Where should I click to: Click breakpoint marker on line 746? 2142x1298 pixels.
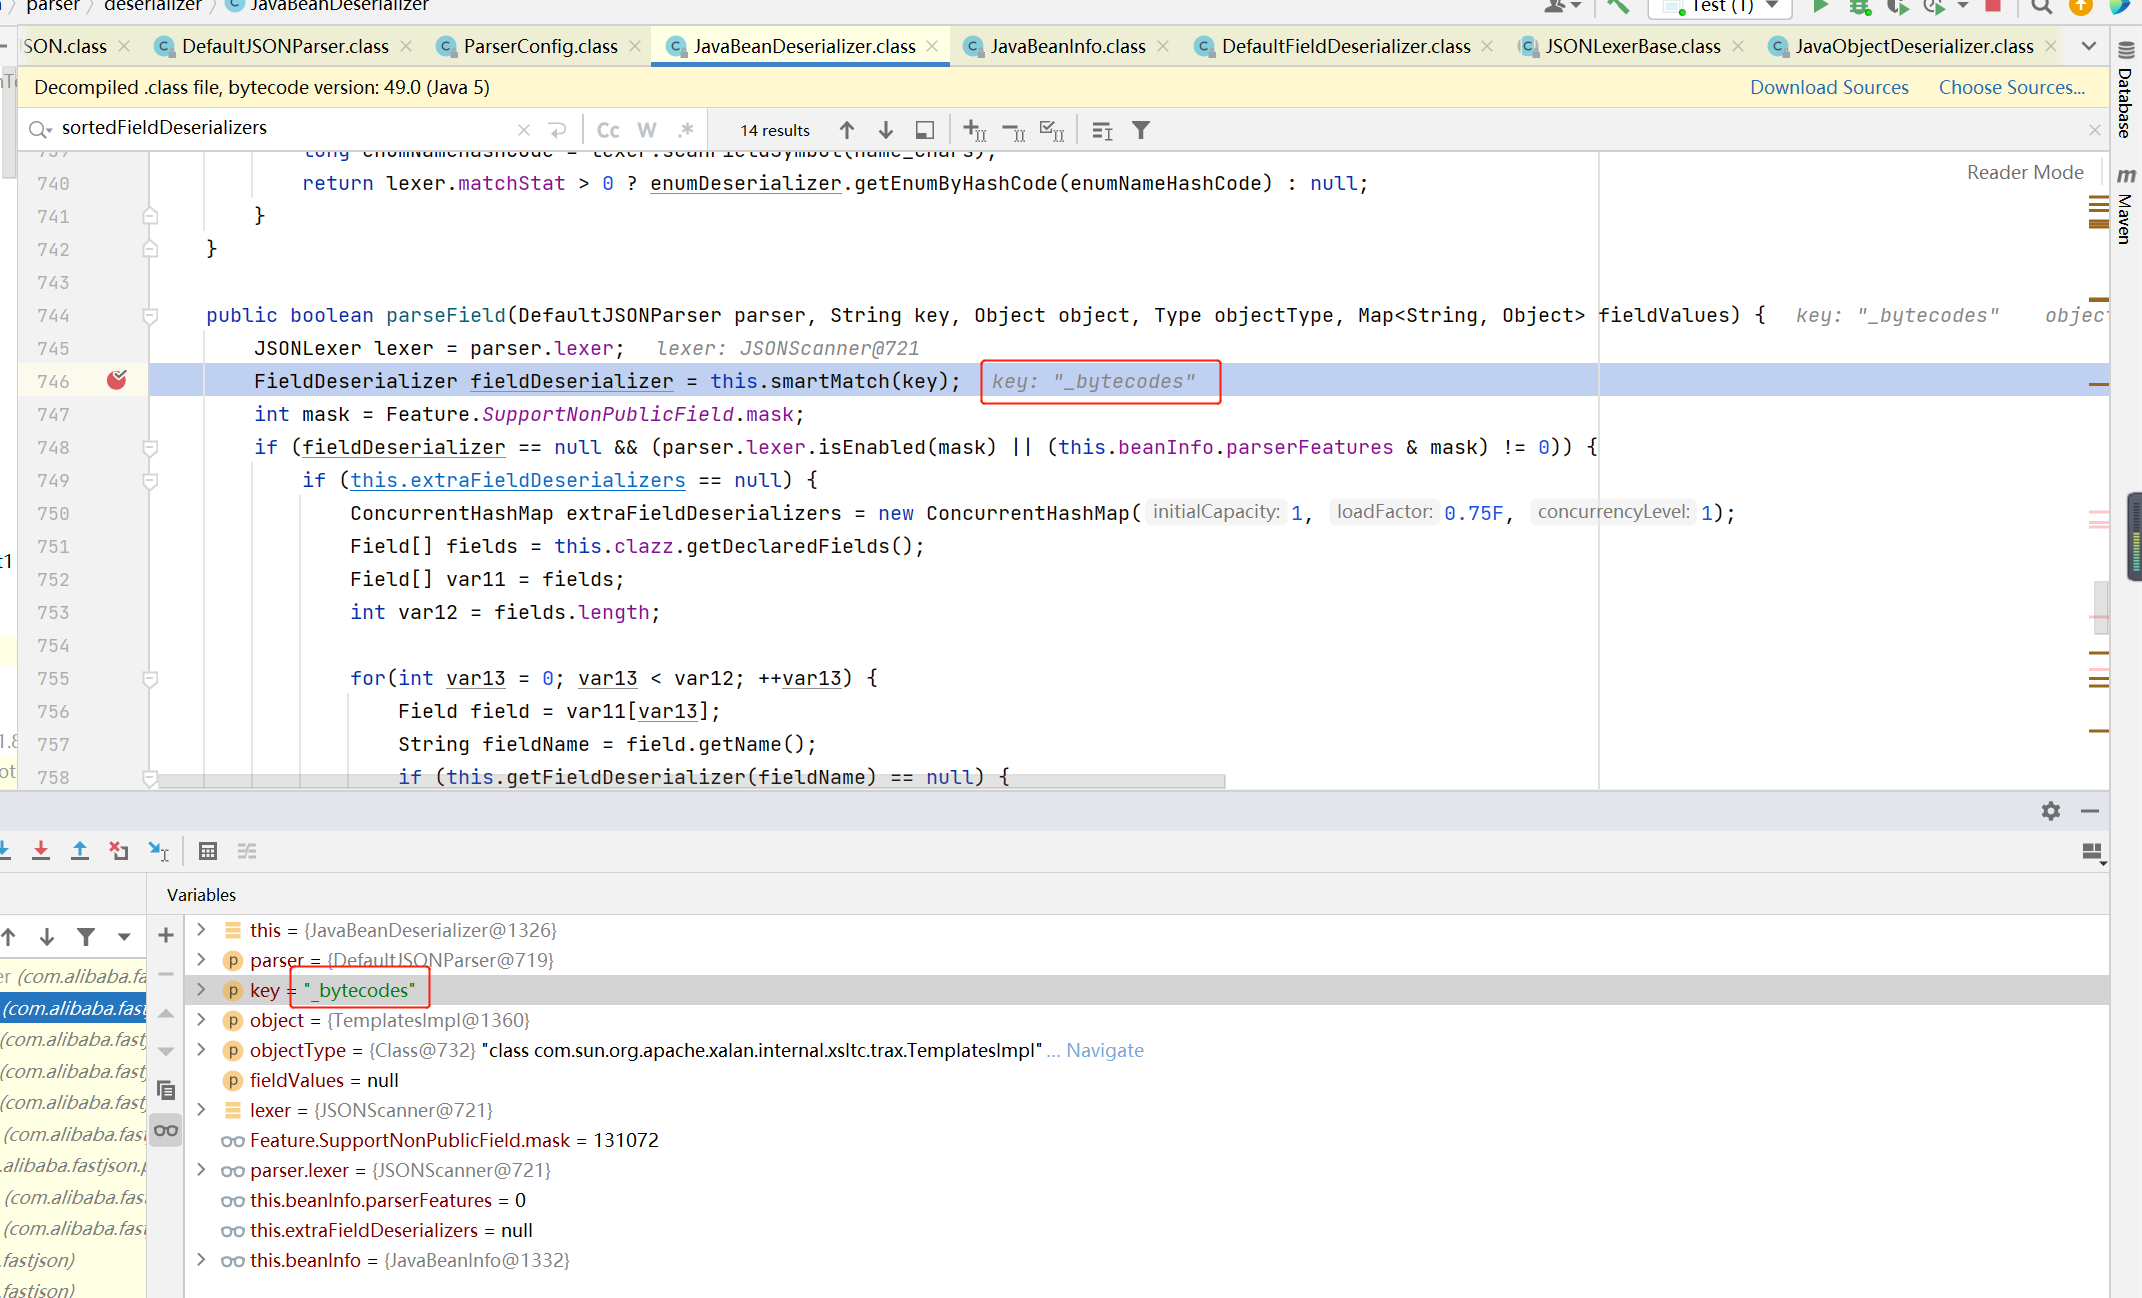(x=117, y=380)
